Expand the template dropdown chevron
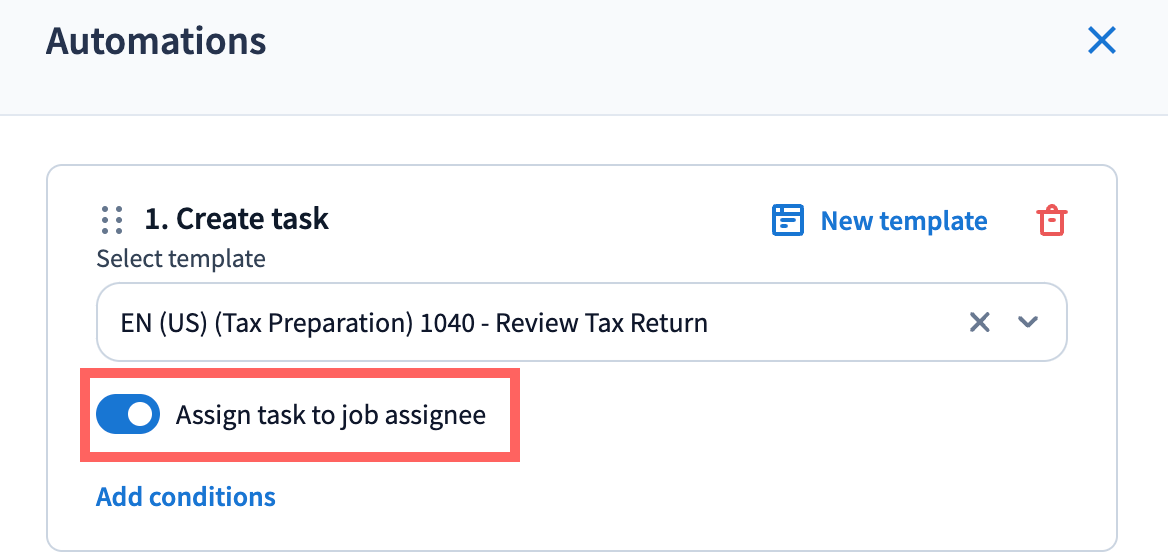The image size is (1168, 560). (1028, 322)
